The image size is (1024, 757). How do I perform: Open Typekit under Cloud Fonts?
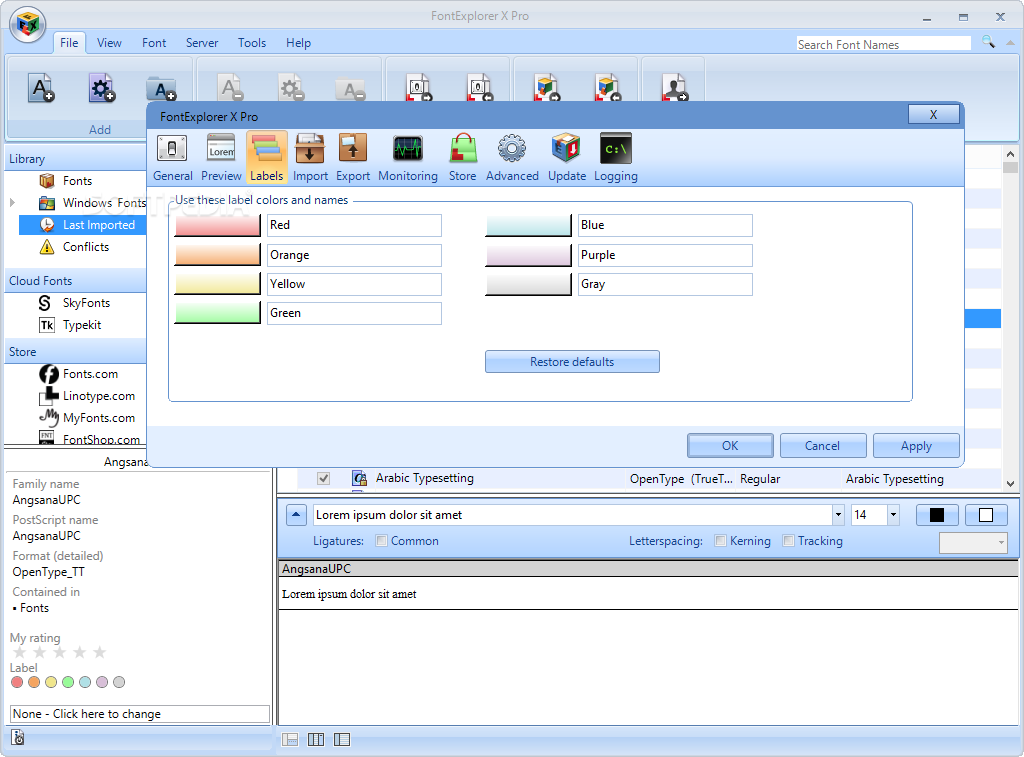pyautogui.click(x=82, y=325)
